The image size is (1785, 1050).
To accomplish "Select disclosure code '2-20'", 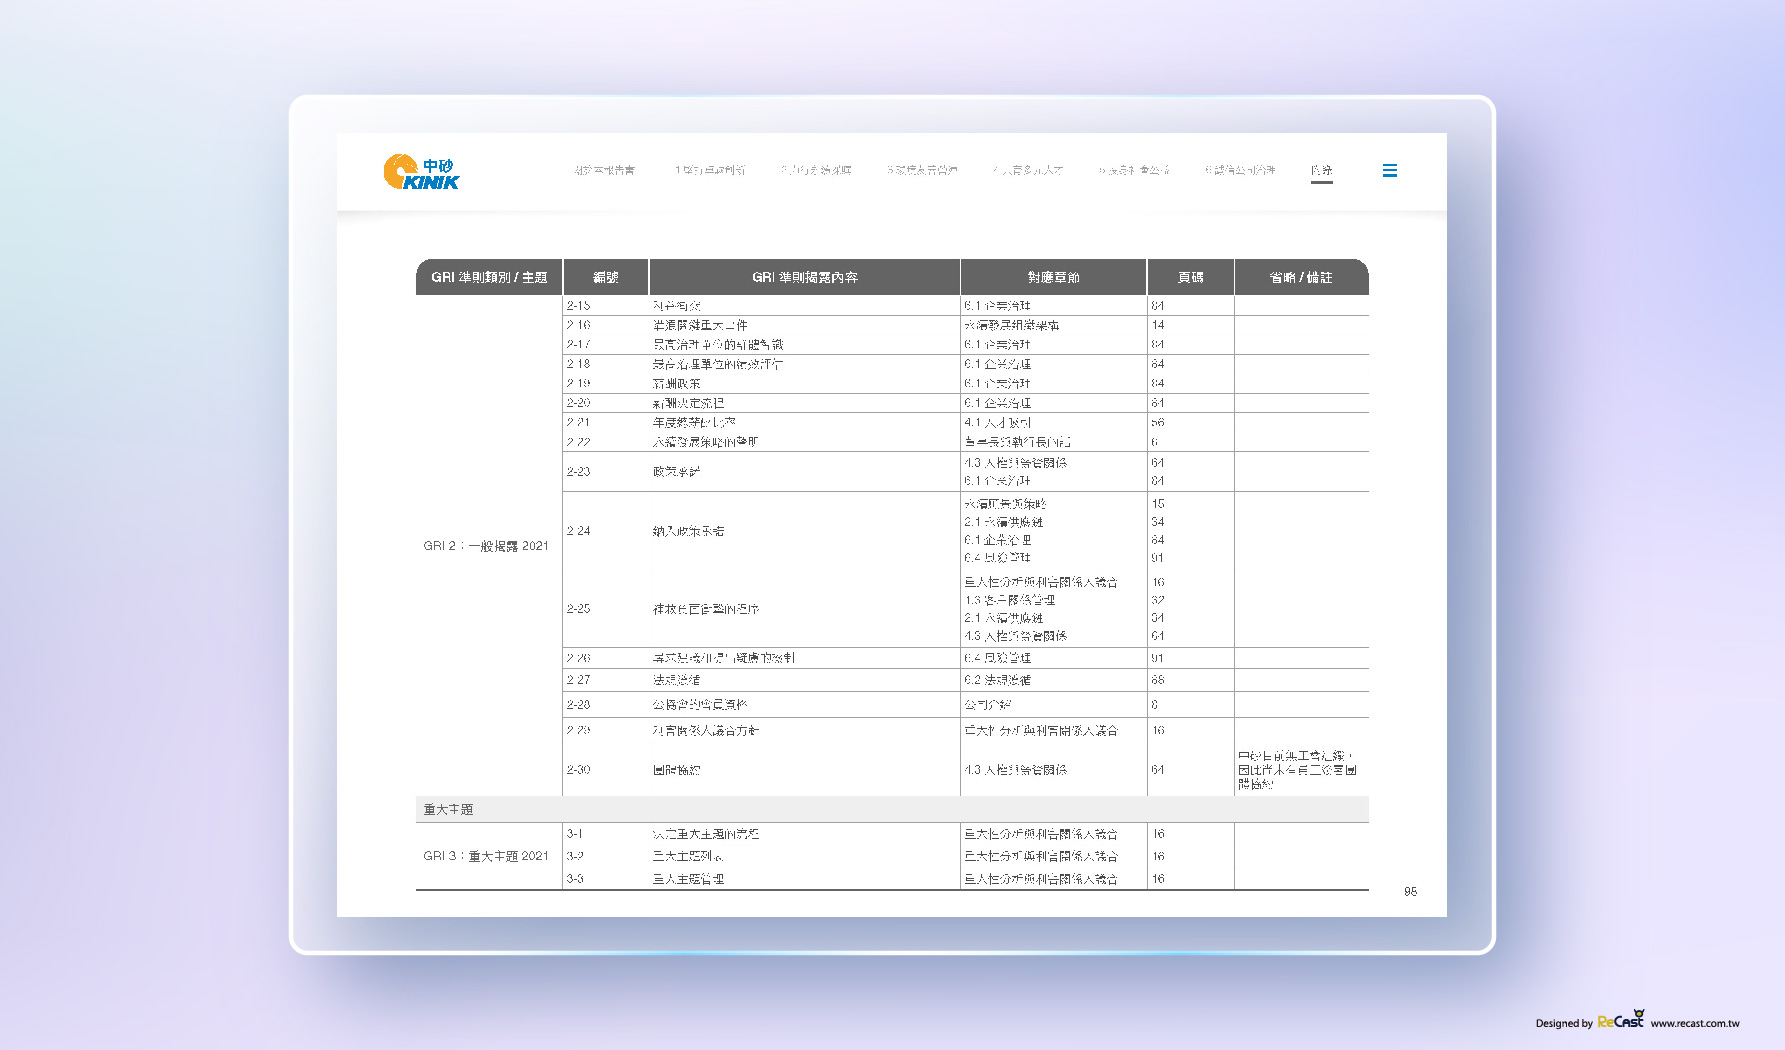I will point(578,403).
